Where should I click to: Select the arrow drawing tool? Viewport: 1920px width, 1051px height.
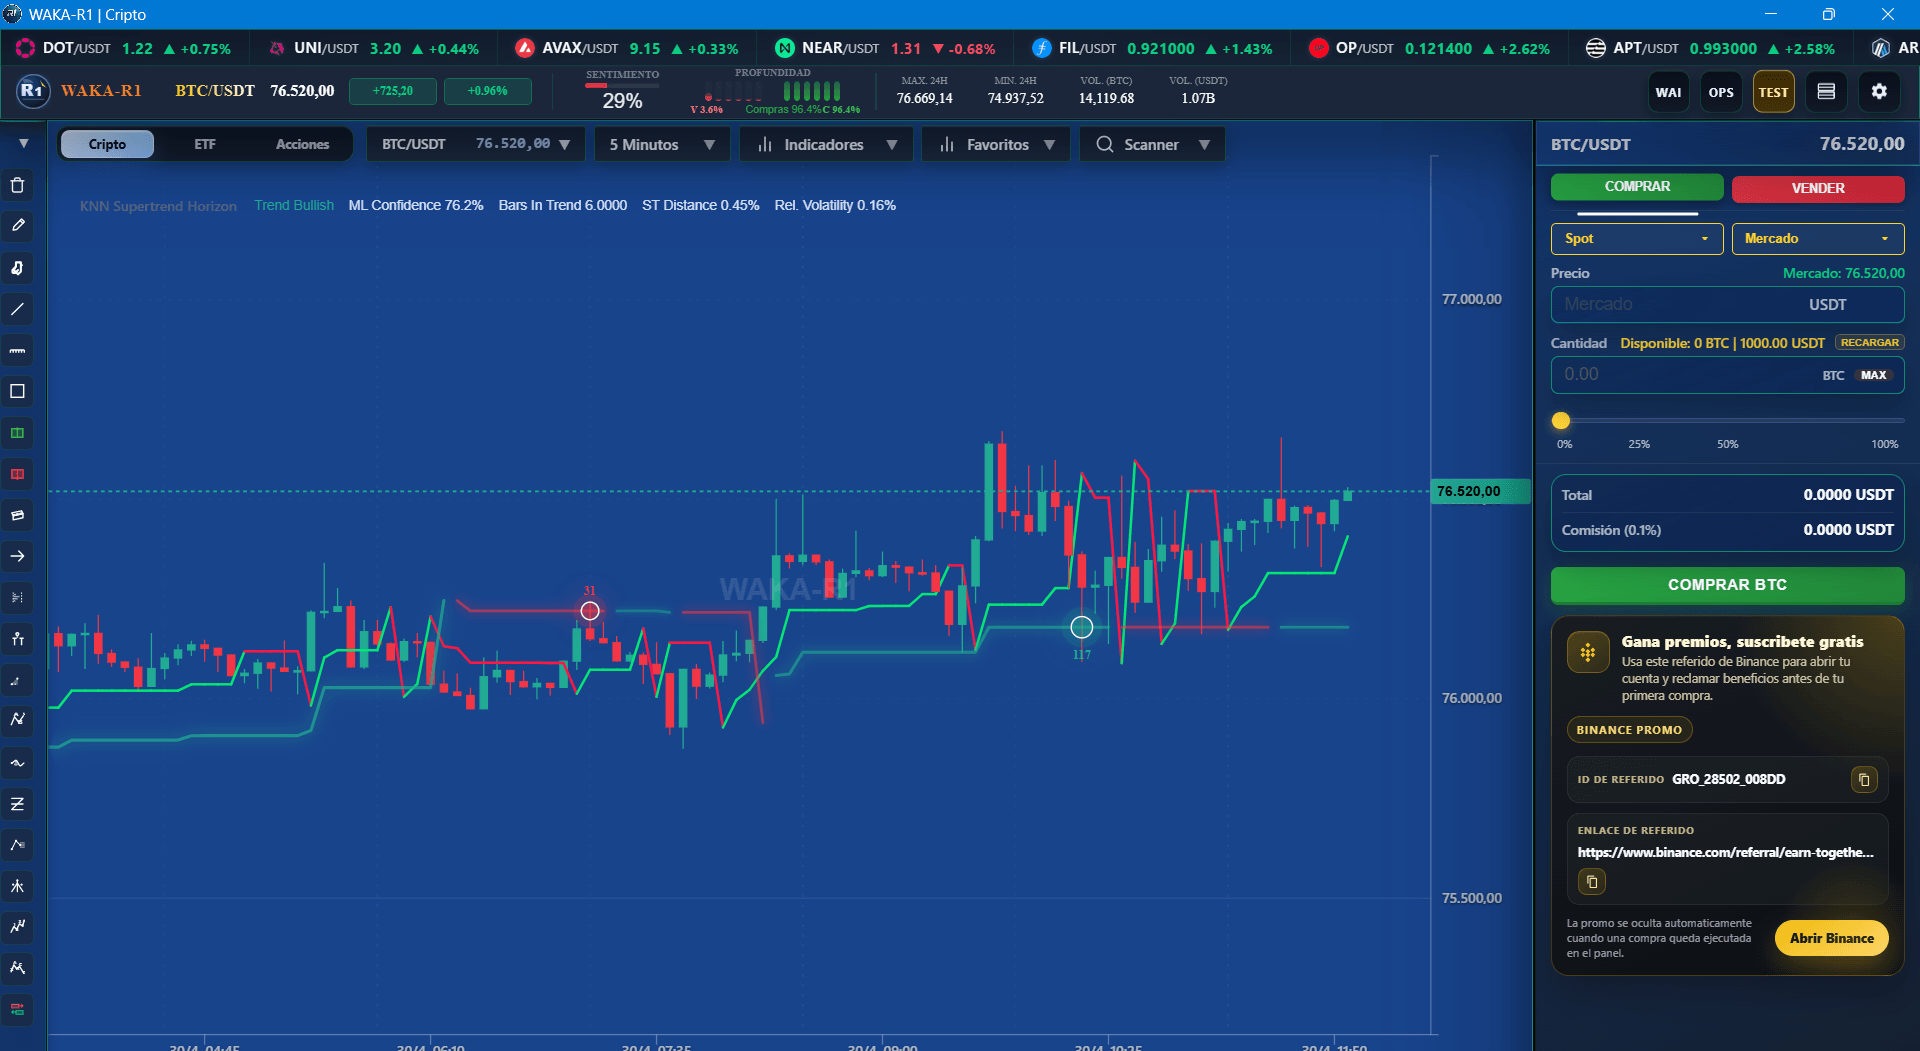point(17,556)
